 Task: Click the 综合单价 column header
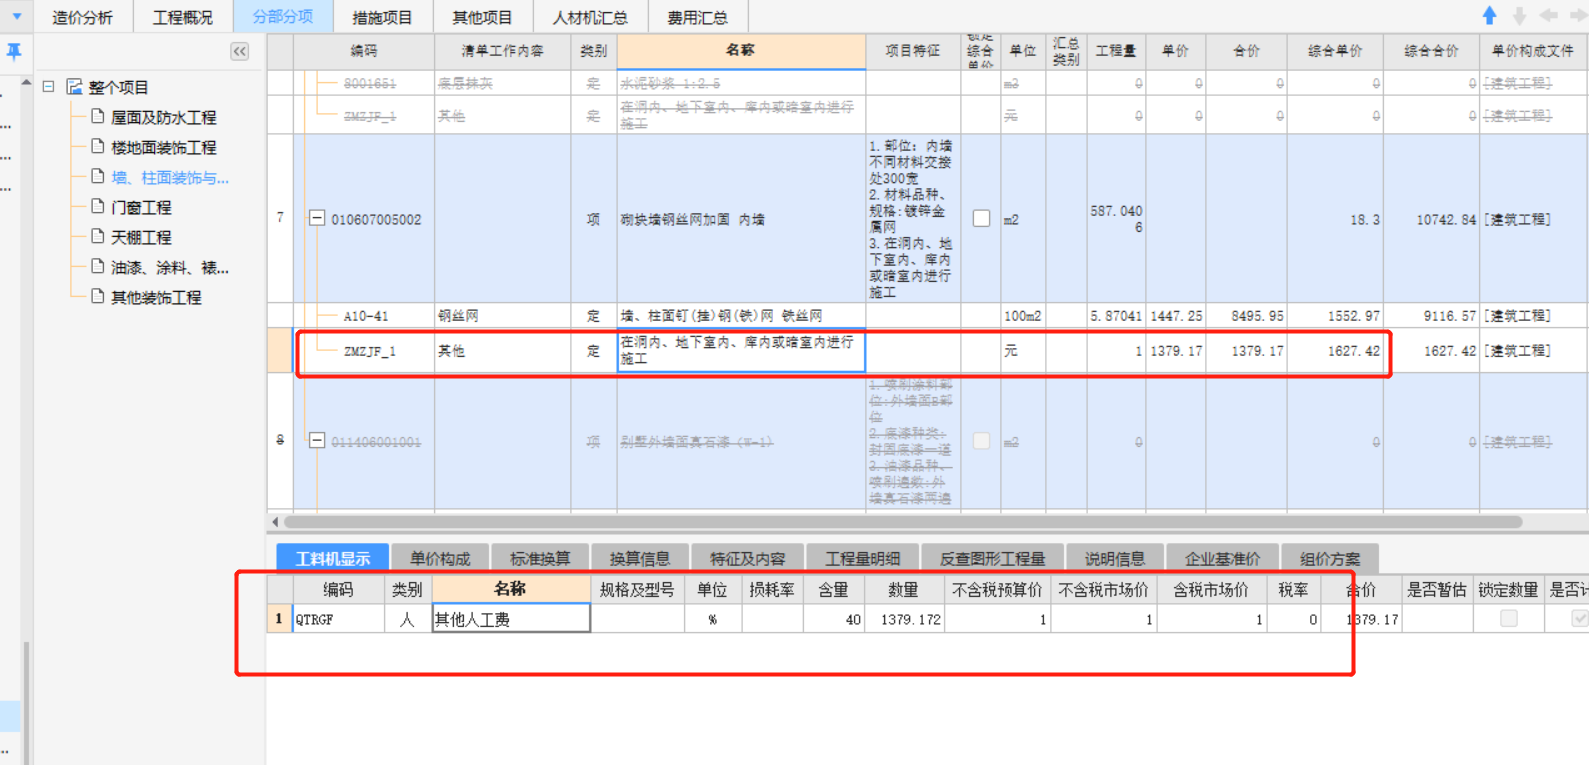point(1335,51)
